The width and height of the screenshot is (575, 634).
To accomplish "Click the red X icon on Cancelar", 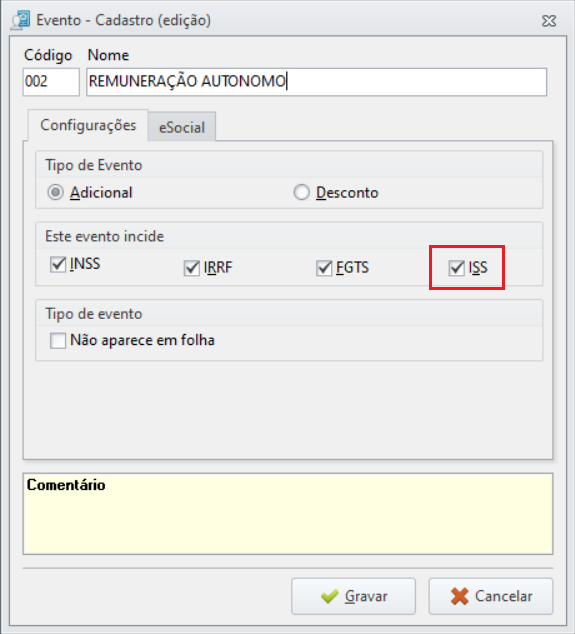I will 460,596.
